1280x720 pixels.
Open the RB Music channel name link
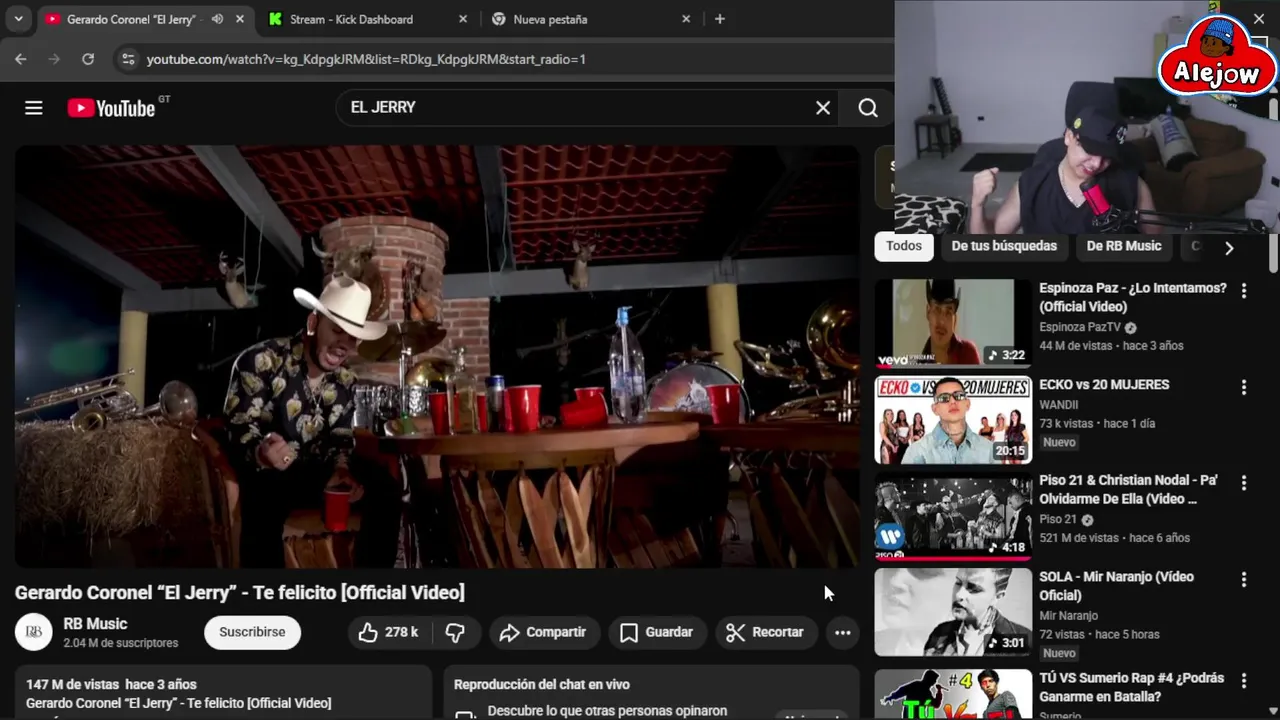click(95, 624)
